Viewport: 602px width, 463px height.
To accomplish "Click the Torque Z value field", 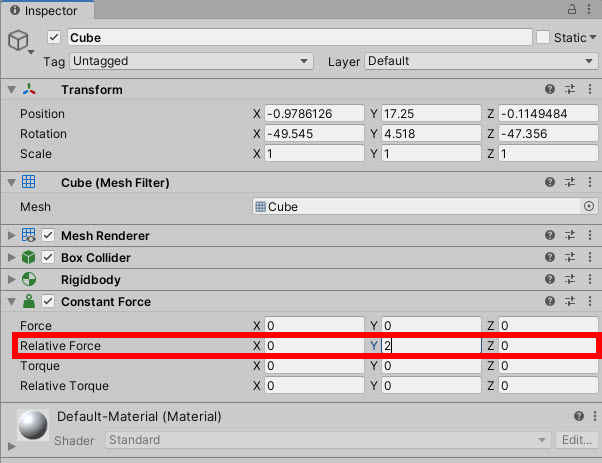I will click(x=548, y=365).
